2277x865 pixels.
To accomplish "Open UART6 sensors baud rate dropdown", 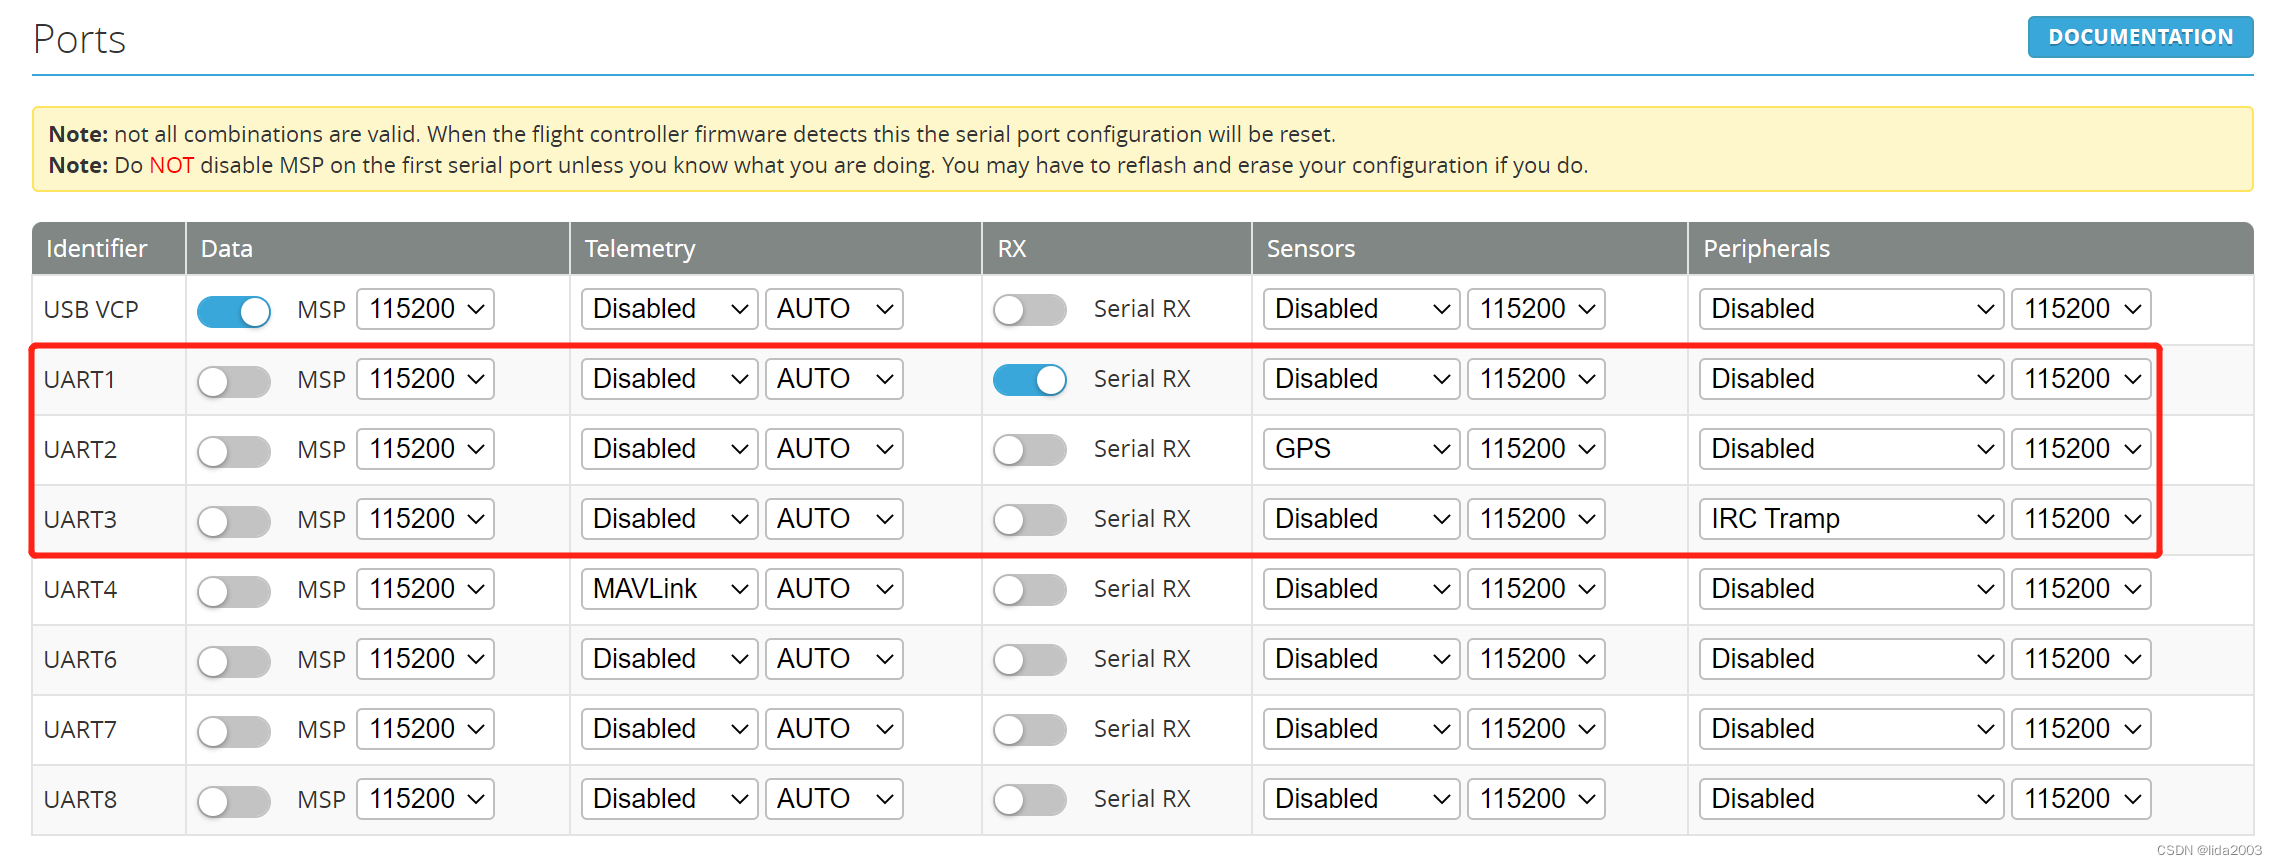I will [1536, 659].
